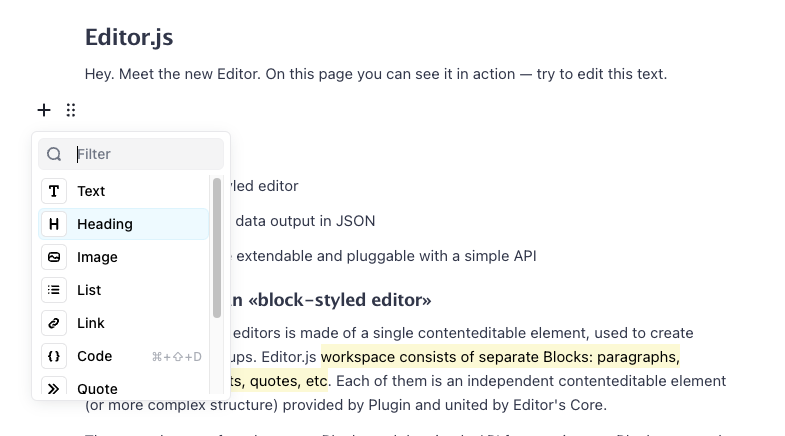Choose the "Heading" label in the toolbox

tap(105, 224)
